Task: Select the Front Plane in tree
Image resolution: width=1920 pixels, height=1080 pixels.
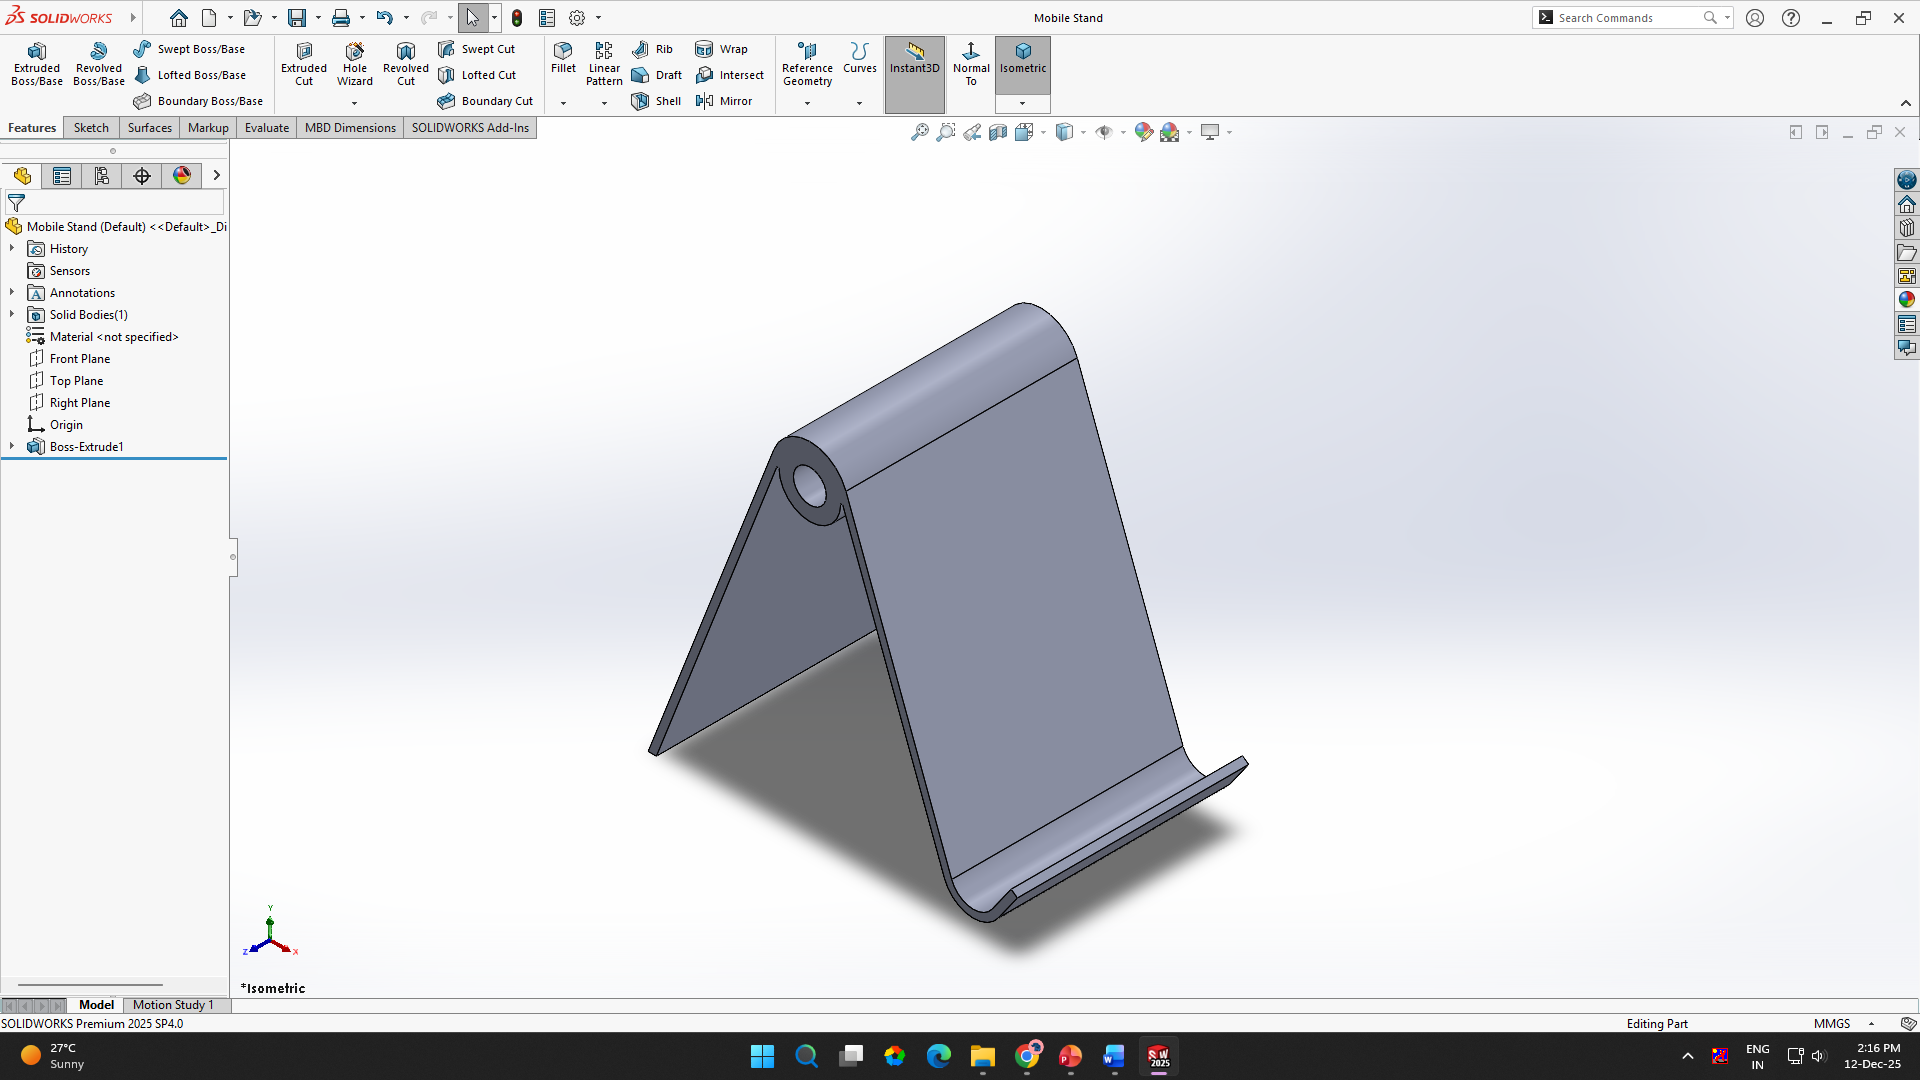Action: 70,359
